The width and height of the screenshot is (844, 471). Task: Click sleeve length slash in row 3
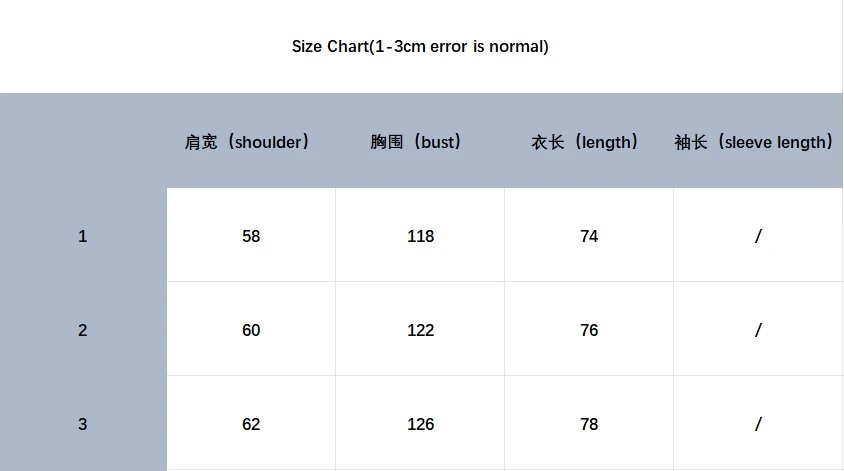[758, 424]
